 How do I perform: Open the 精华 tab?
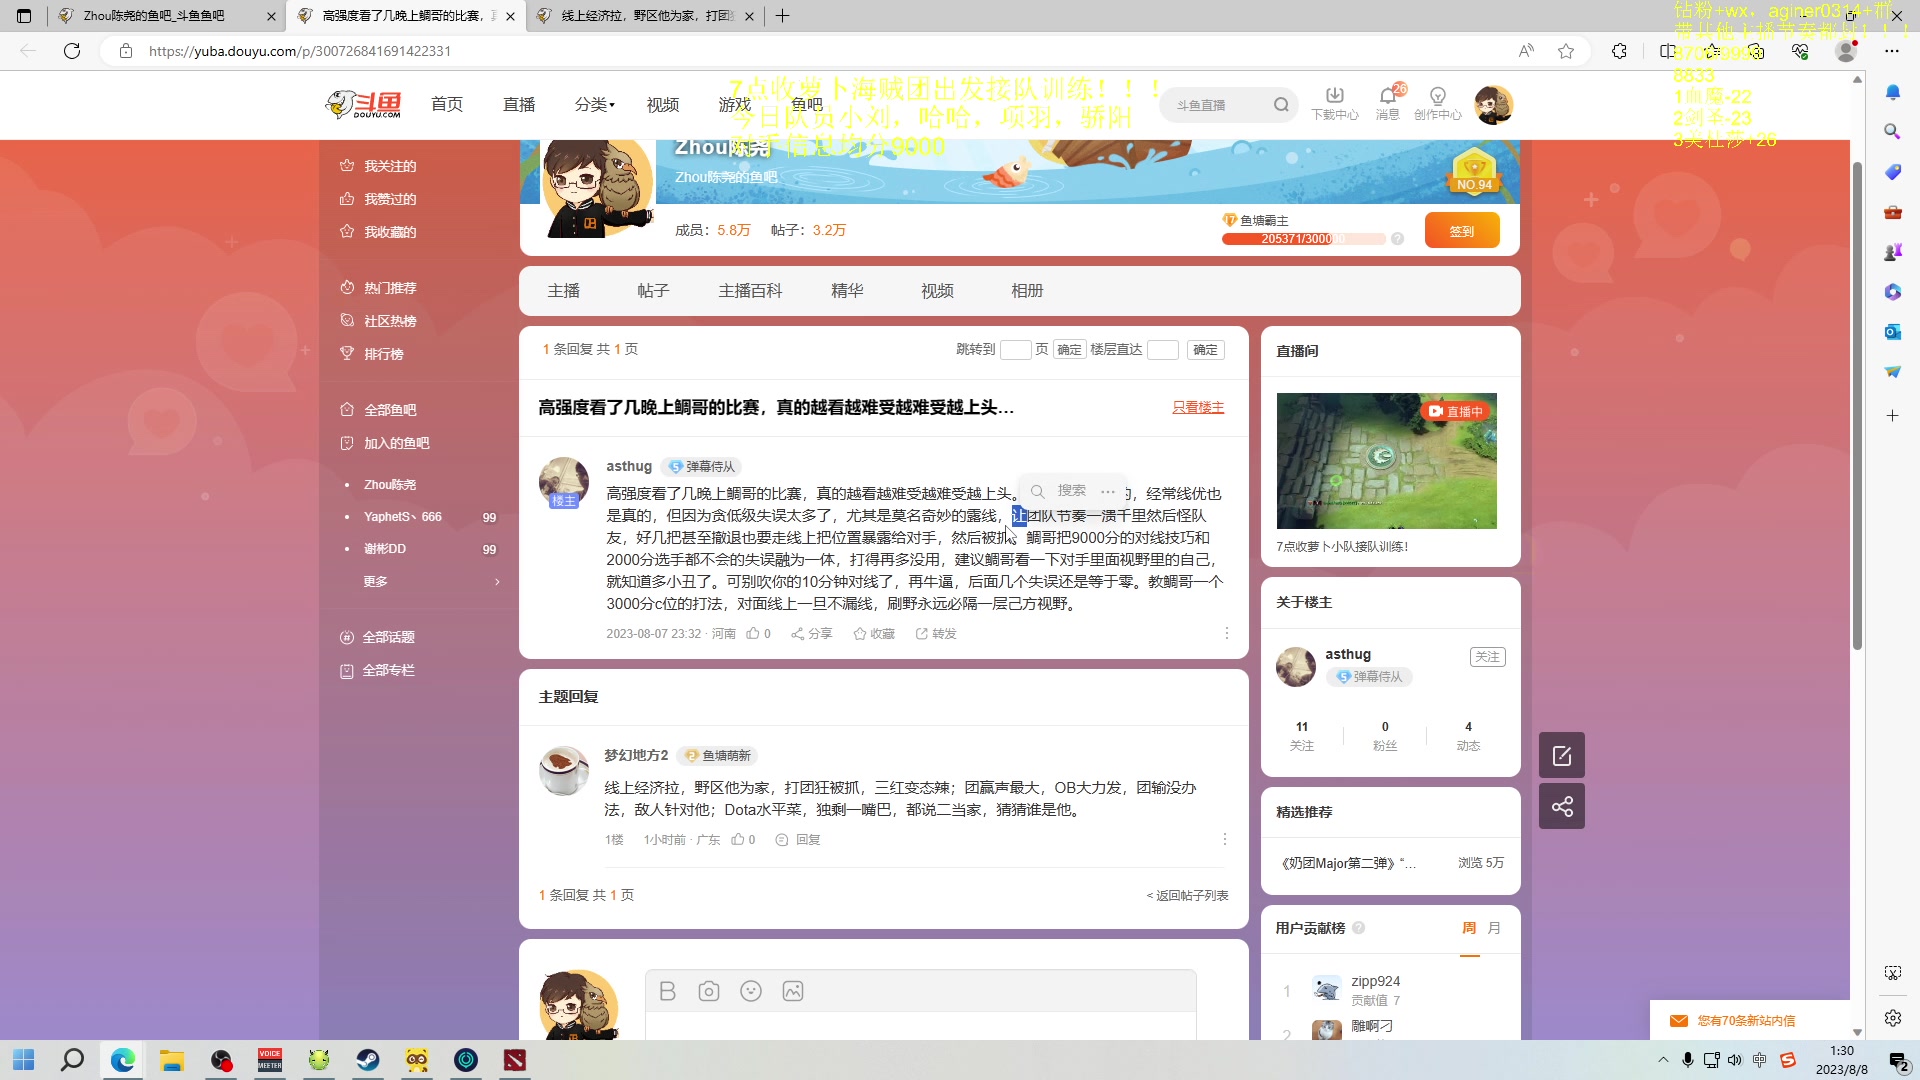(848, 291)
